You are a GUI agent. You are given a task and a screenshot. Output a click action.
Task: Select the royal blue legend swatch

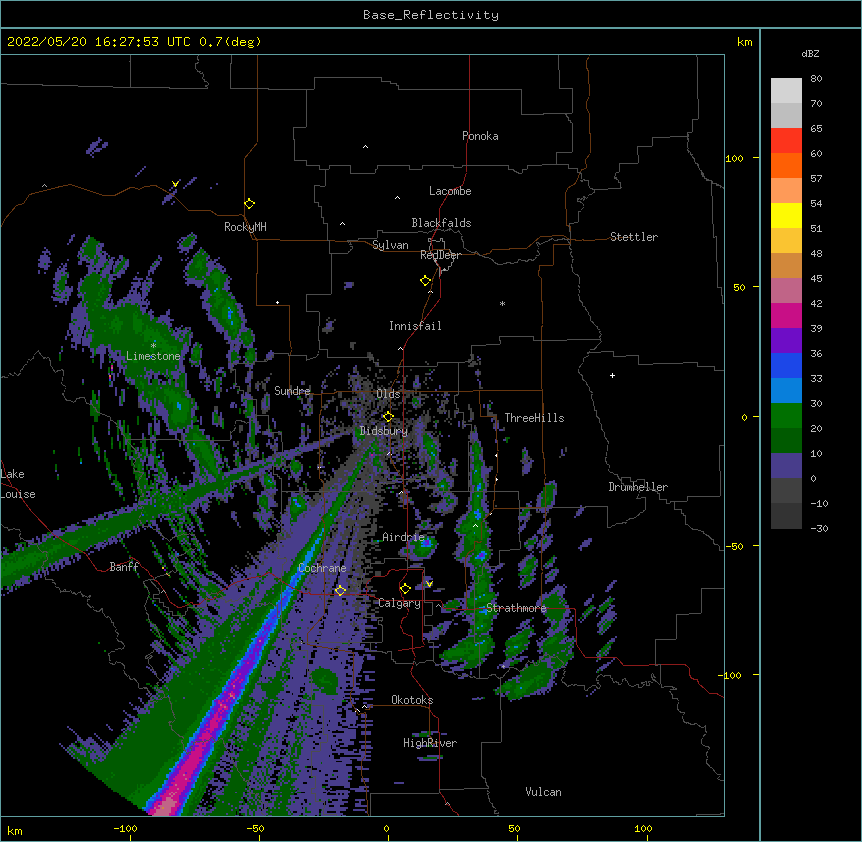(786, 365)
